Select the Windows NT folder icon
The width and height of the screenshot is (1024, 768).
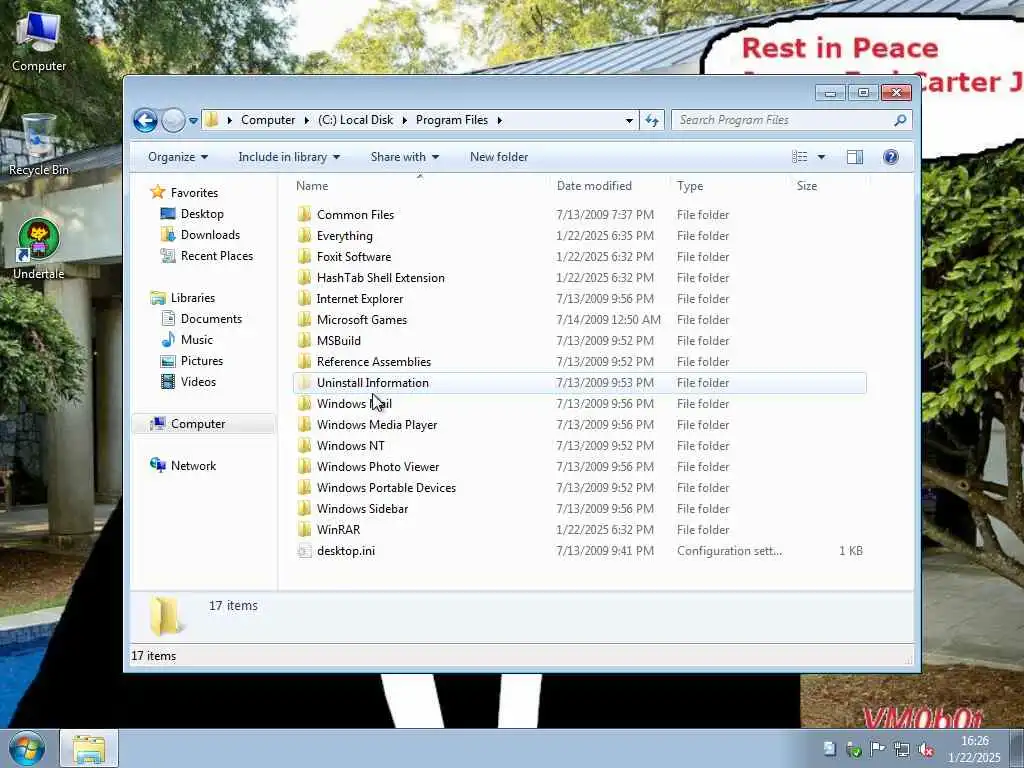[x=304, y=445]
